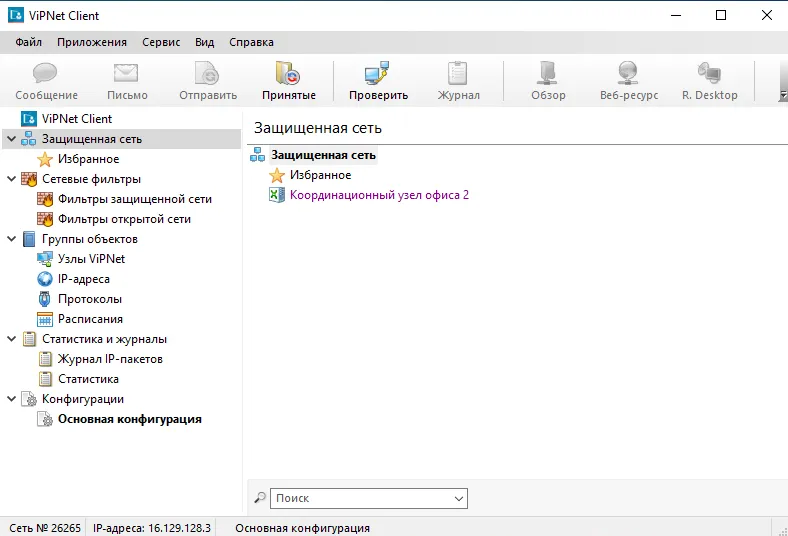The width and height of the screenshot is (788, 536).
Task: Collapse the Статистика и журналы node
Action: click(x=12, y=339)
